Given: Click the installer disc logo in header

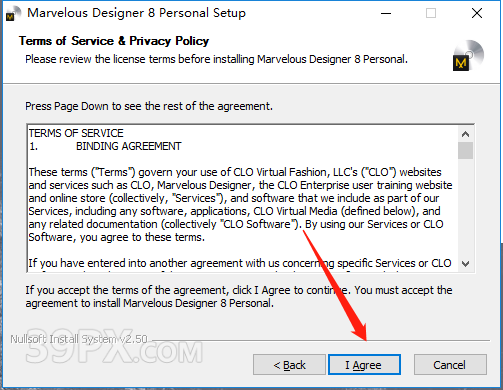Looking at the screenshot, I should pyautogui.click(x=468, y=55).
